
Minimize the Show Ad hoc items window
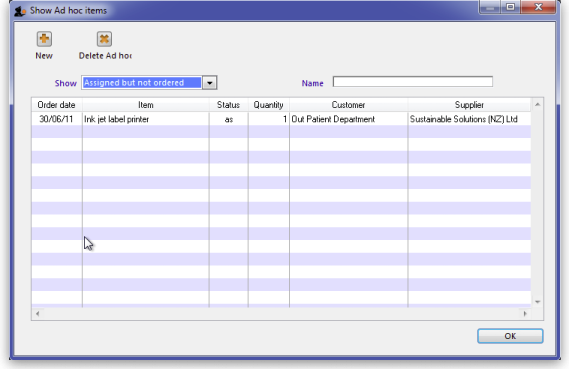[490, 7]
